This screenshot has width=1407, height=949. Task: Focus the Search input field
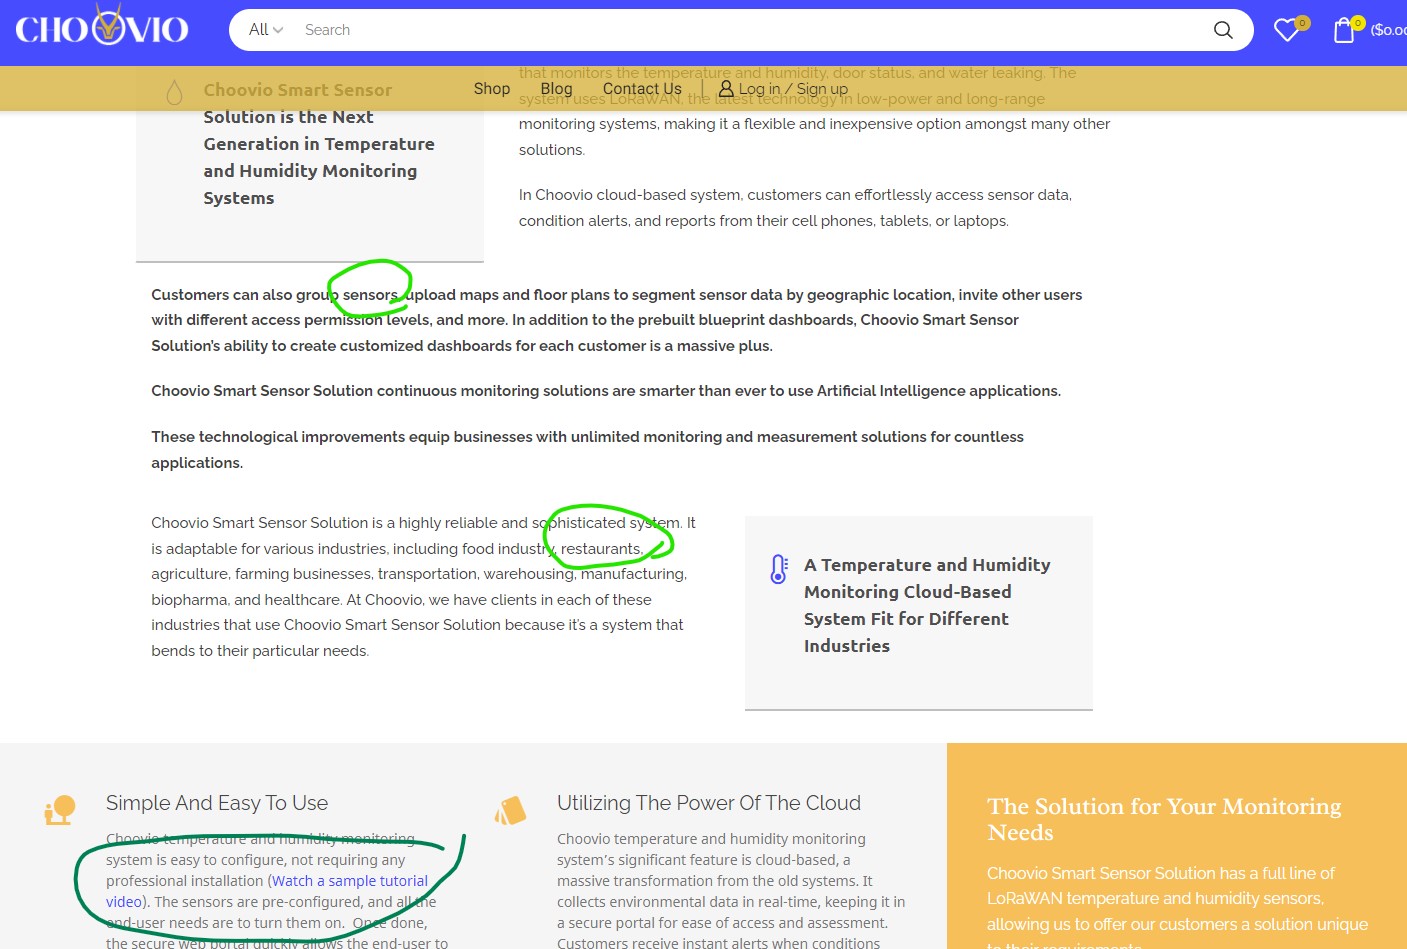coord(745,30)
